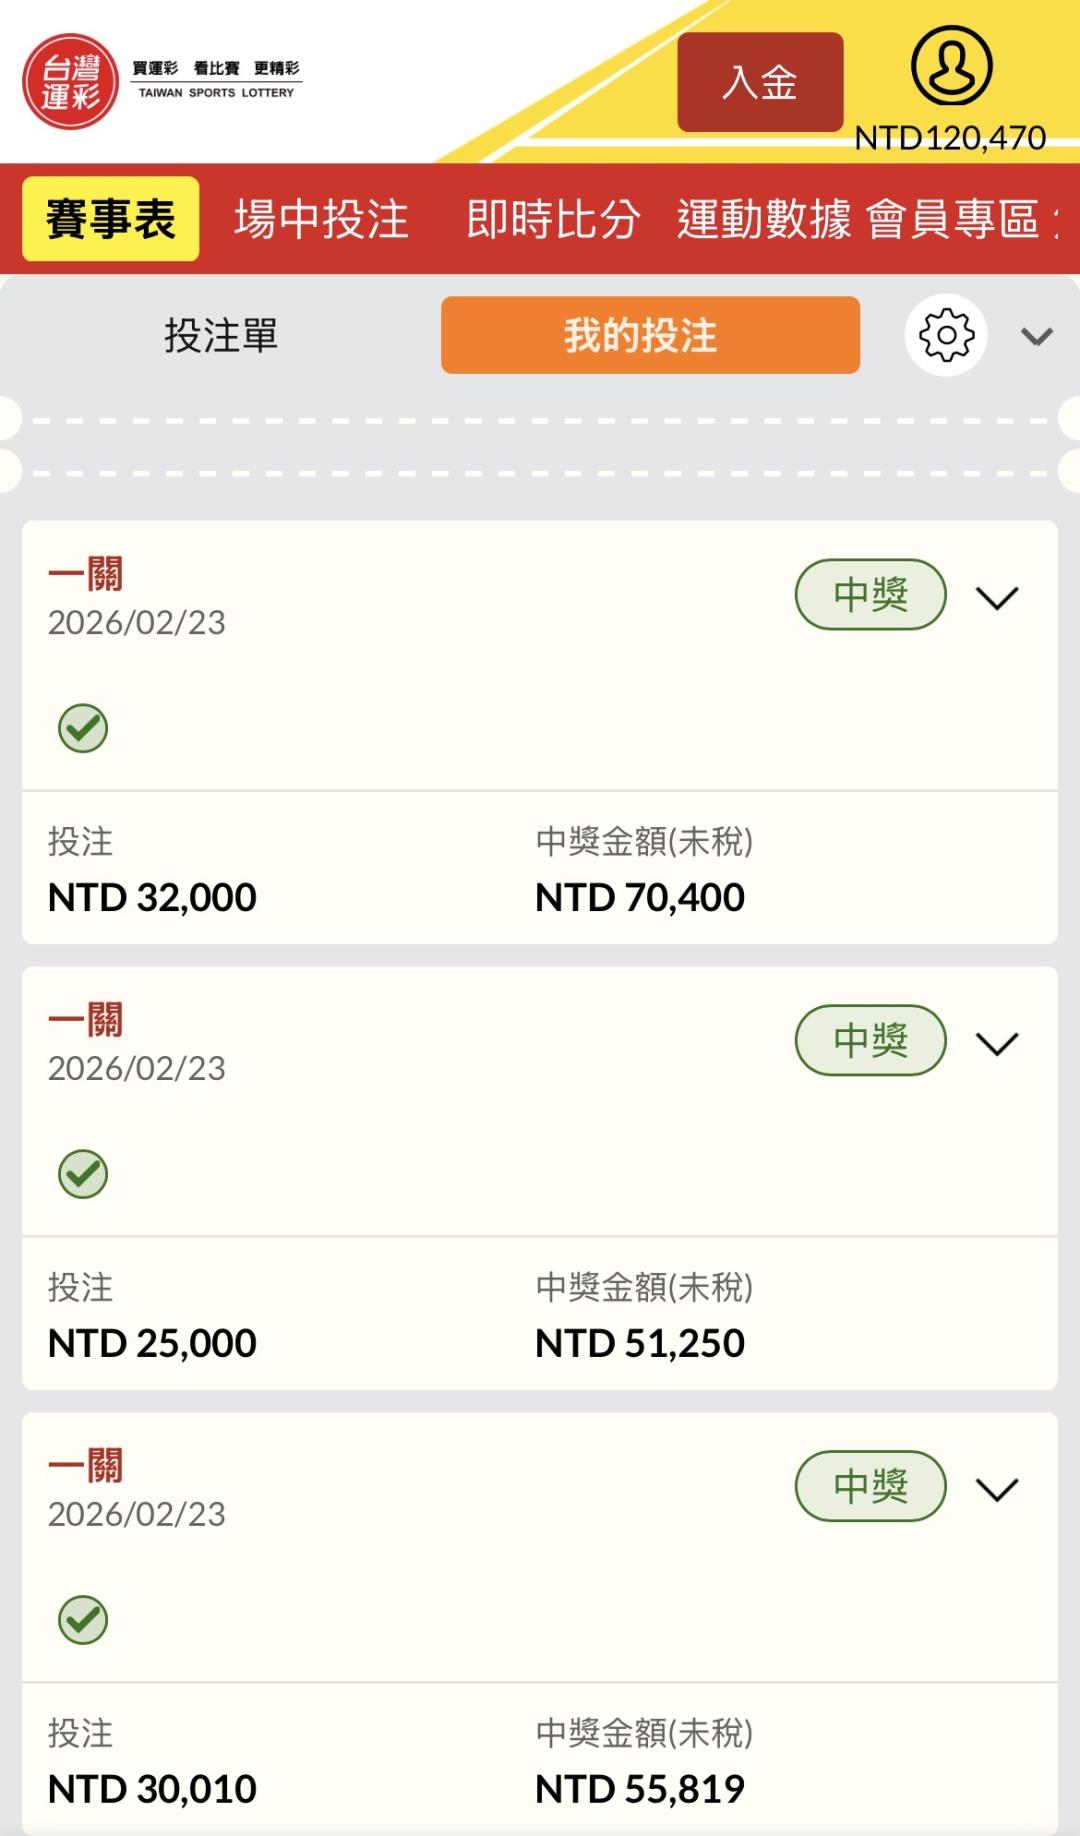This screenshot has height=1836, width=1080.
Task: Collapse bet panel using chevron beside gear
Action: point(1037,337)
